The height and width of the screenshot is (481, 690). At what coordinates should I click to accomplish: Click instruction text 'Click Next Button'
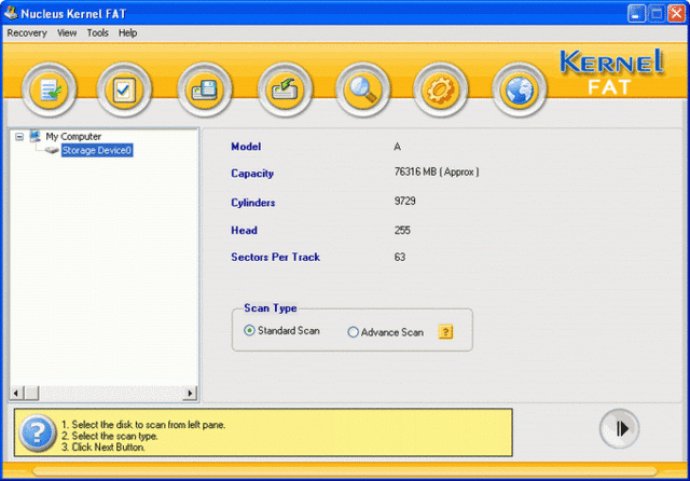[108, 447]
